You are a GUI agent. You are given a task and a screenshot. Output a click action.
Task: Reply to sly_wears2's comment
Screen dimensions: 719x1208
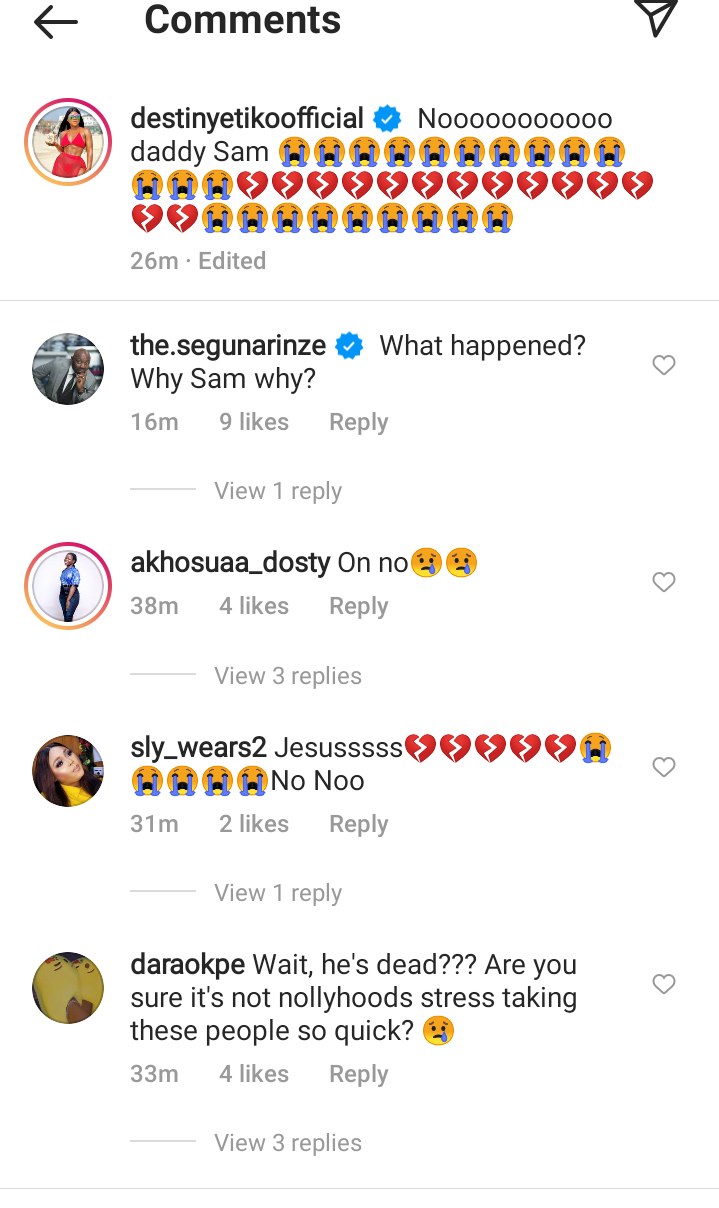358,824
